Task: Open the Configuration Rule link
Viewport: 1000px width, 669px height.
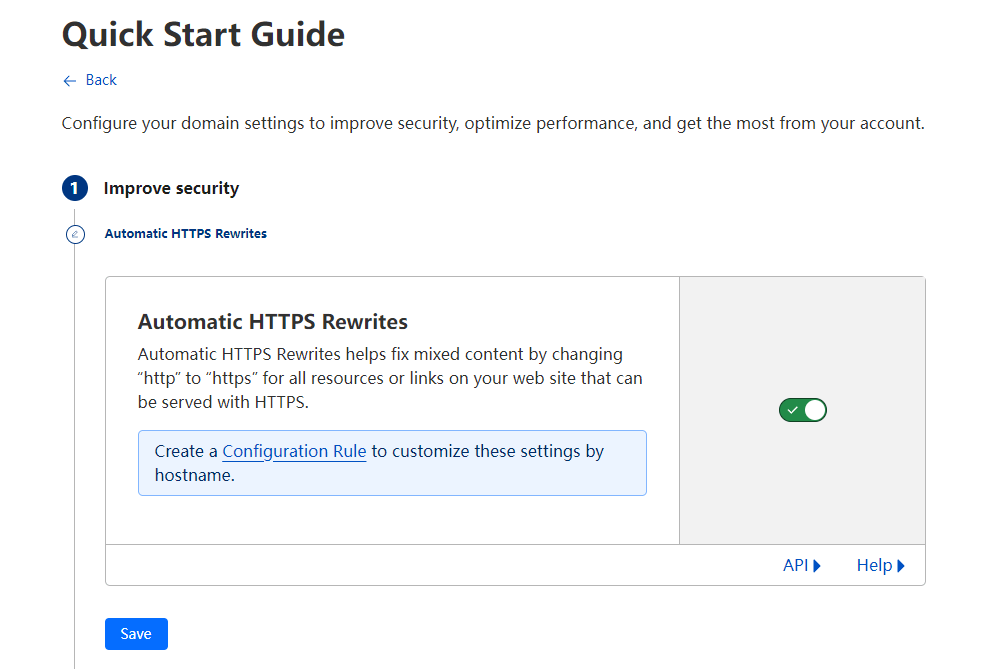Action: pos(294,451)
